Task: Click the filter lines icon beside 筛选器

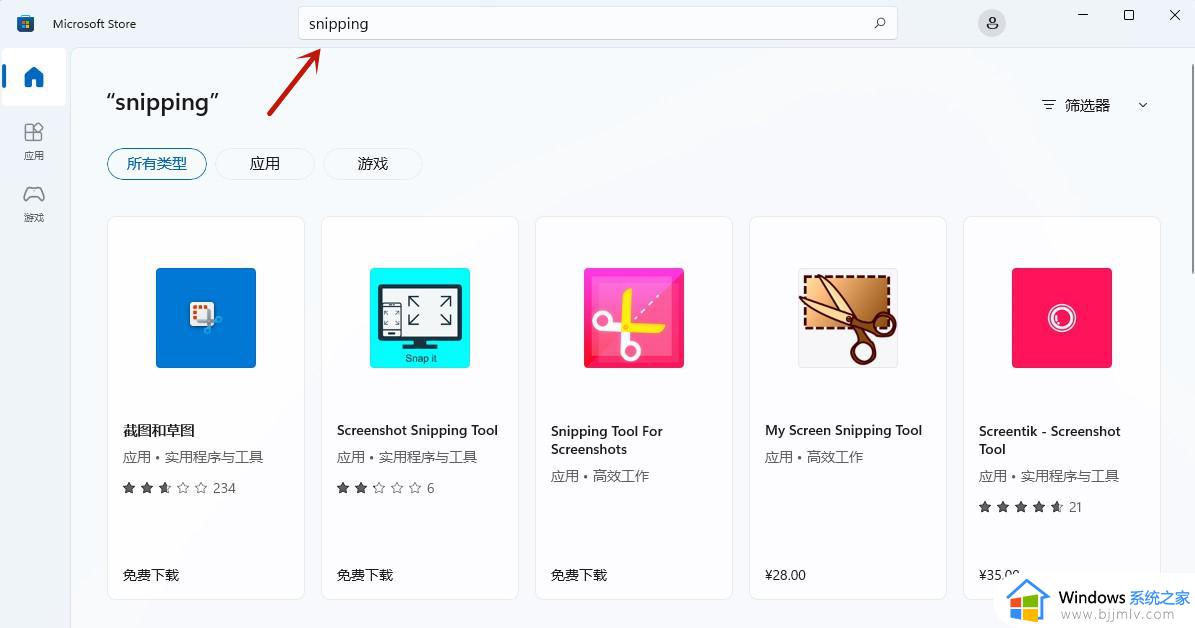Action: click(1049, 105)
